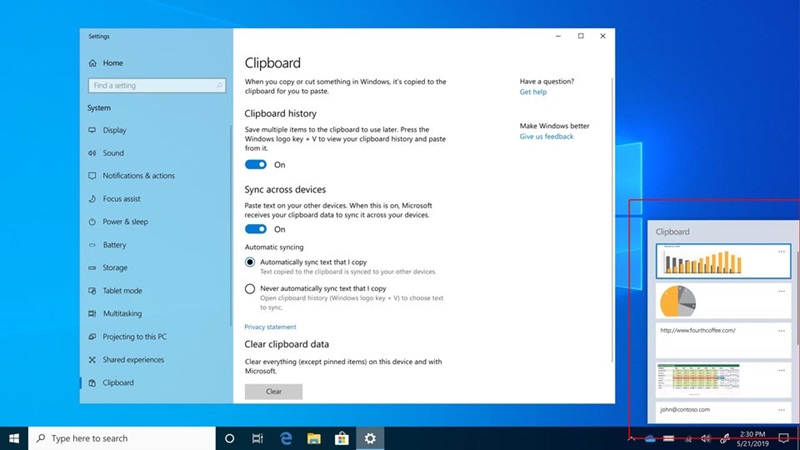This screenshot has height=450, width=800.
Task: Turn off Clipboard history toggle
Action: pyautogui.click(x=256, y=165)
